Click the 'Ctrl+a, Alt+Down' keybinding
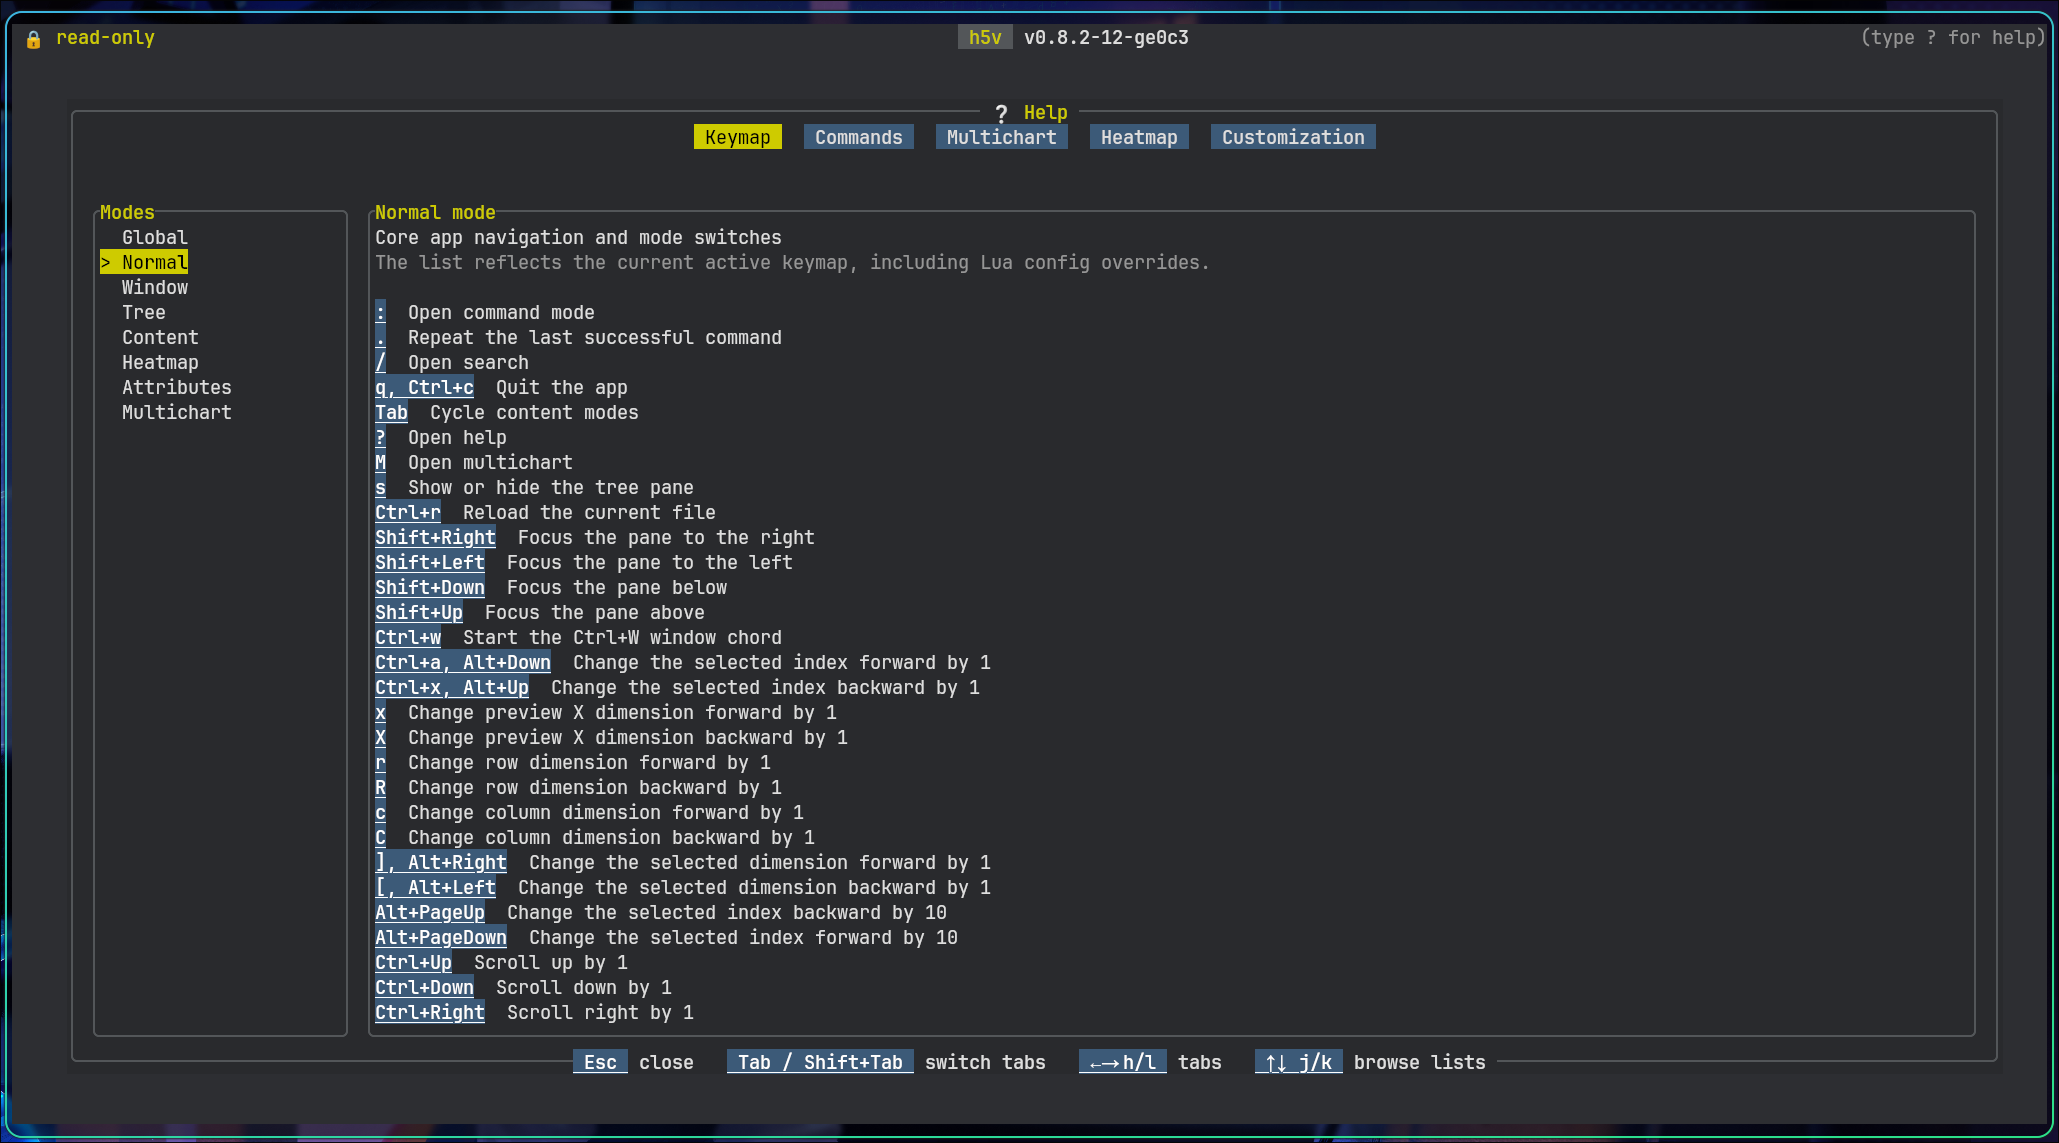The height and width of the screenshot is (1143, 2059). coord(463,663)
